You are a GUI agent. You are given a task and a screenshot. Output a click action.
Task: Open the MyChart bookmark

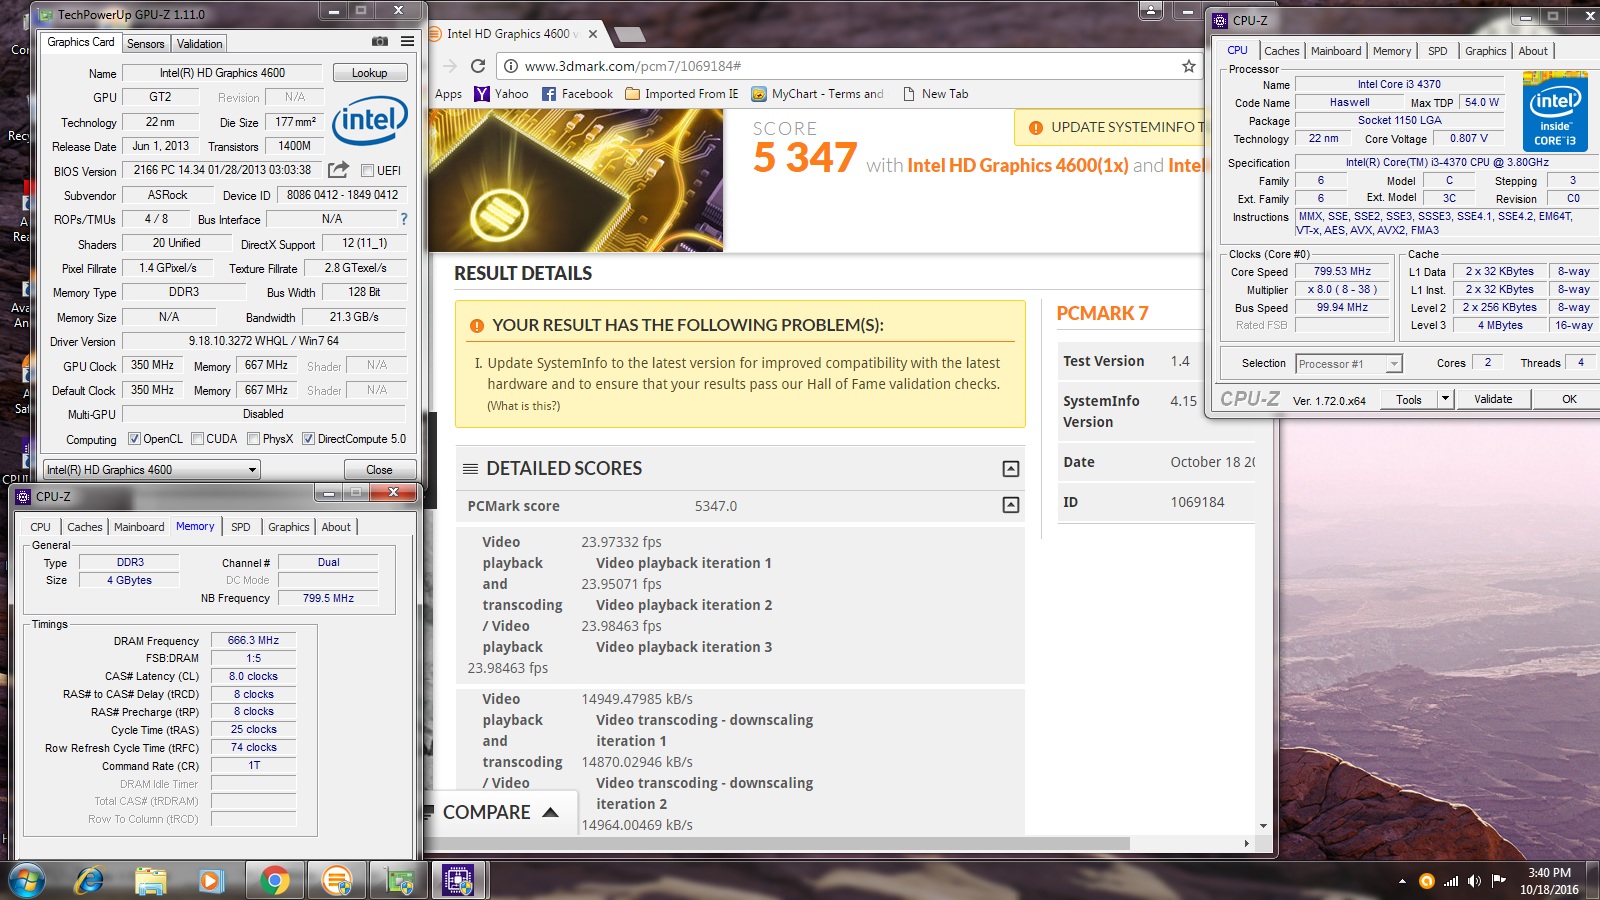pos(817,94)
